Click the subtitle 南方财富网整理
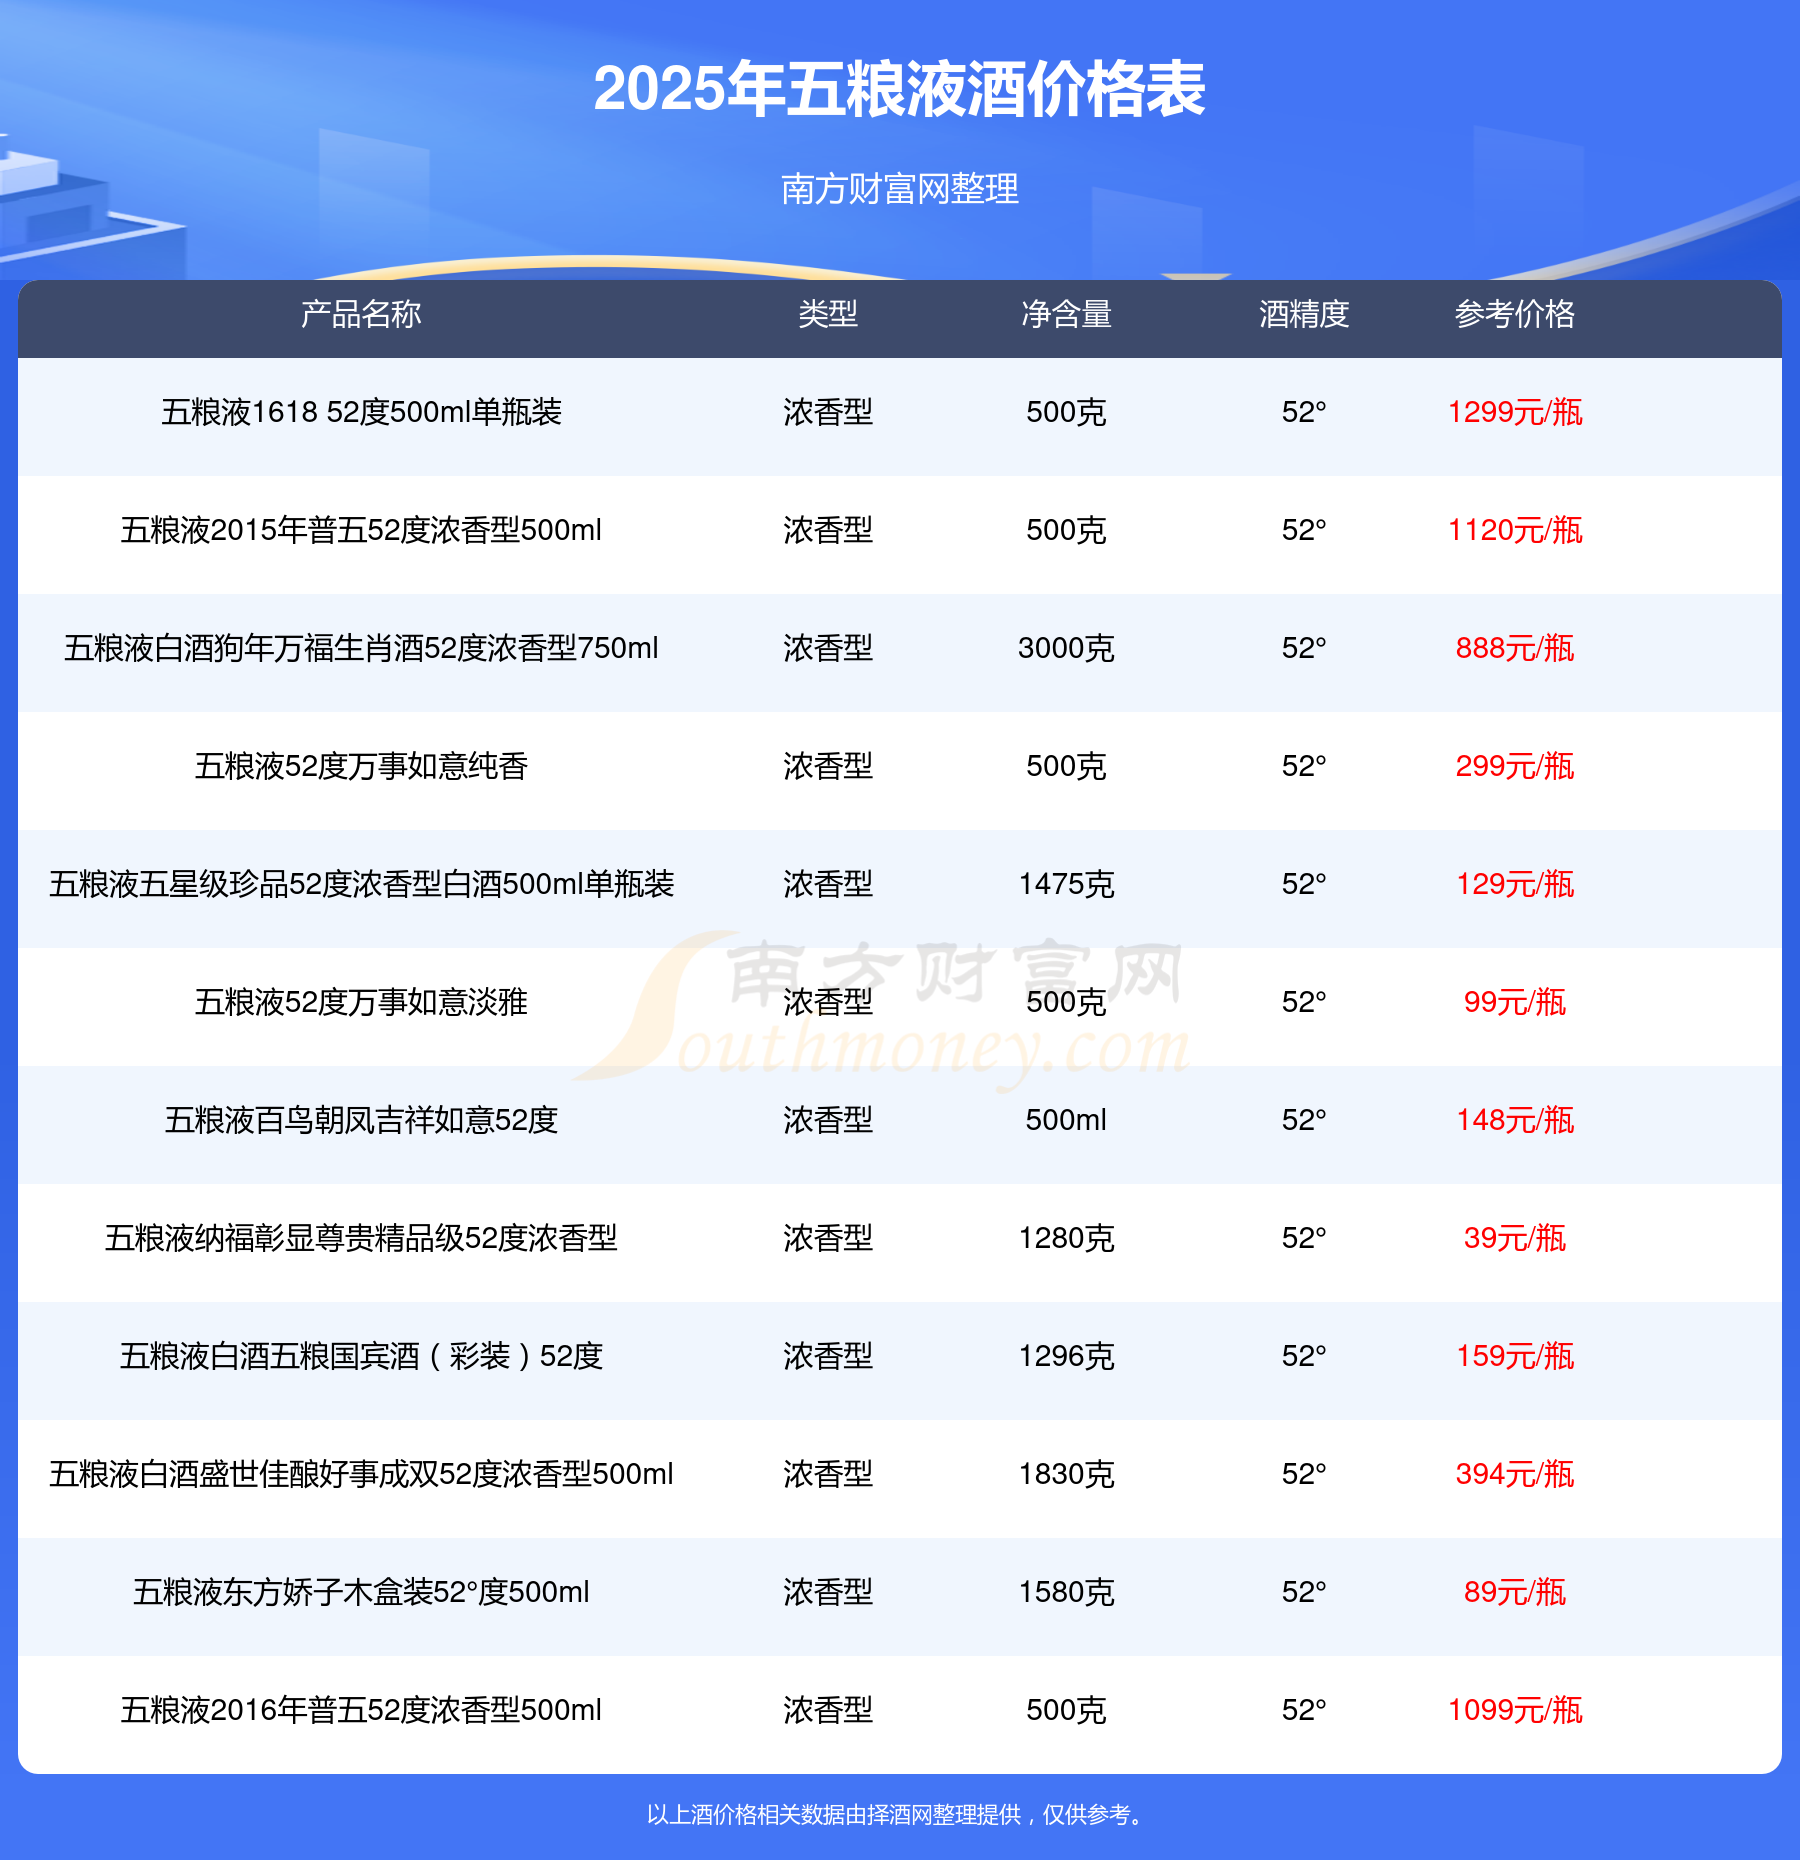 tap(900, 189)
